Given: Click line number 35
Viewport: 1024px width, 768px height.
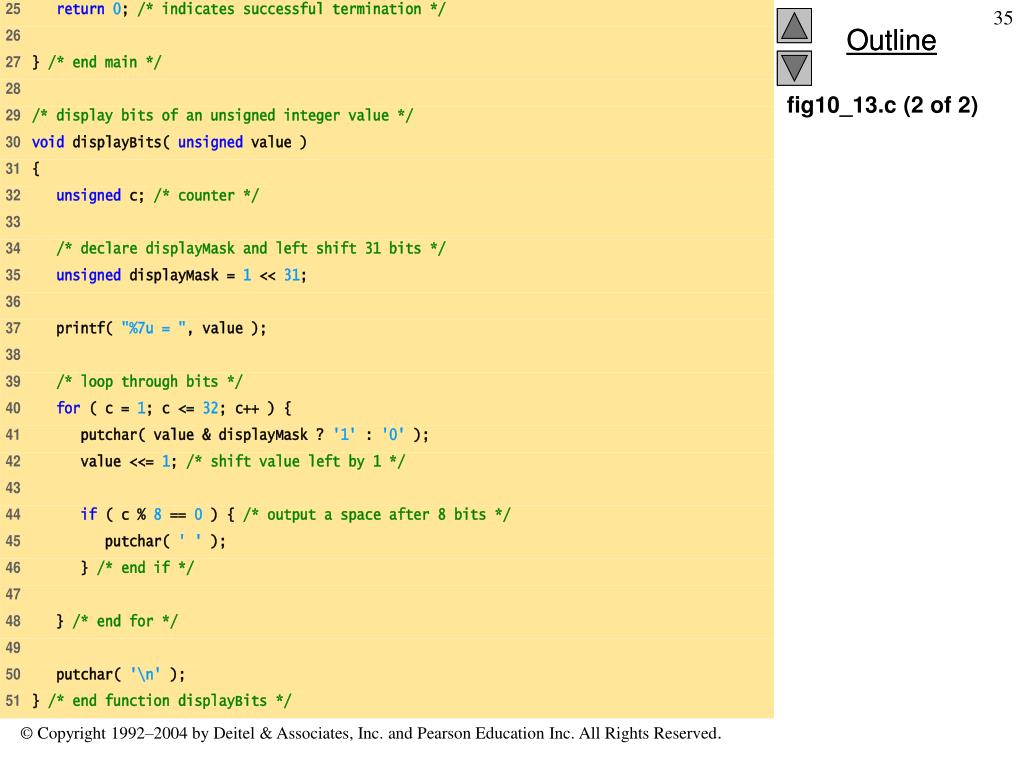Looking at the screenshot, I should pyautogui.click(x=13, y=275).
